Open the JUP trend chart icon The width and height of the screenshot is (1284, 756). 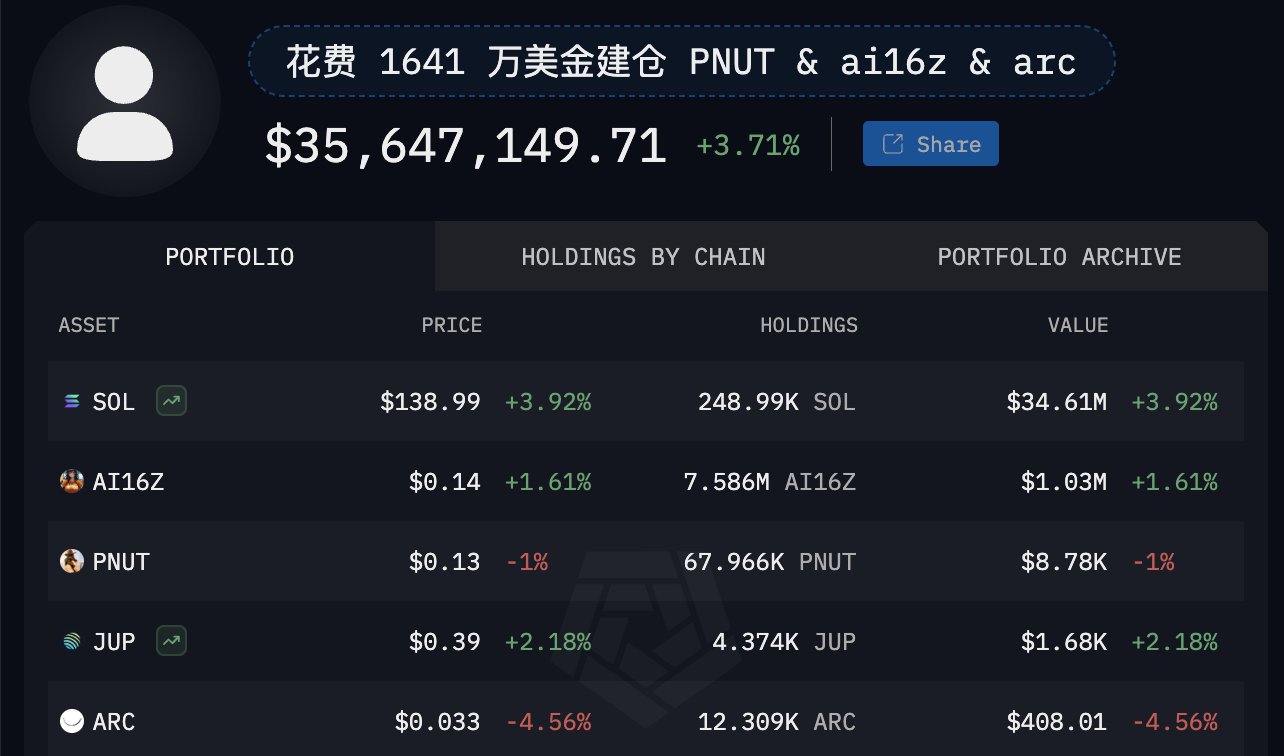click(171, 640)
